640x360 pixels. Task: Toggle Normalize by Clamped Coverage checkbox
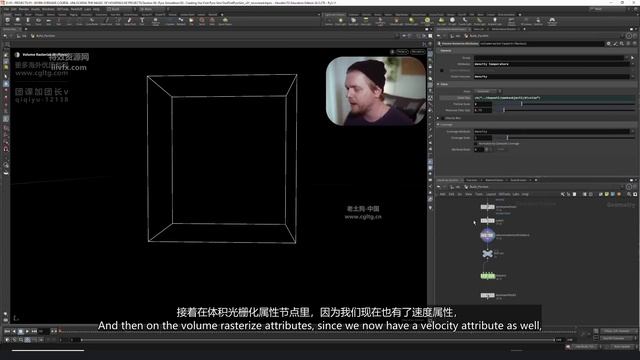tap(476, 144)
